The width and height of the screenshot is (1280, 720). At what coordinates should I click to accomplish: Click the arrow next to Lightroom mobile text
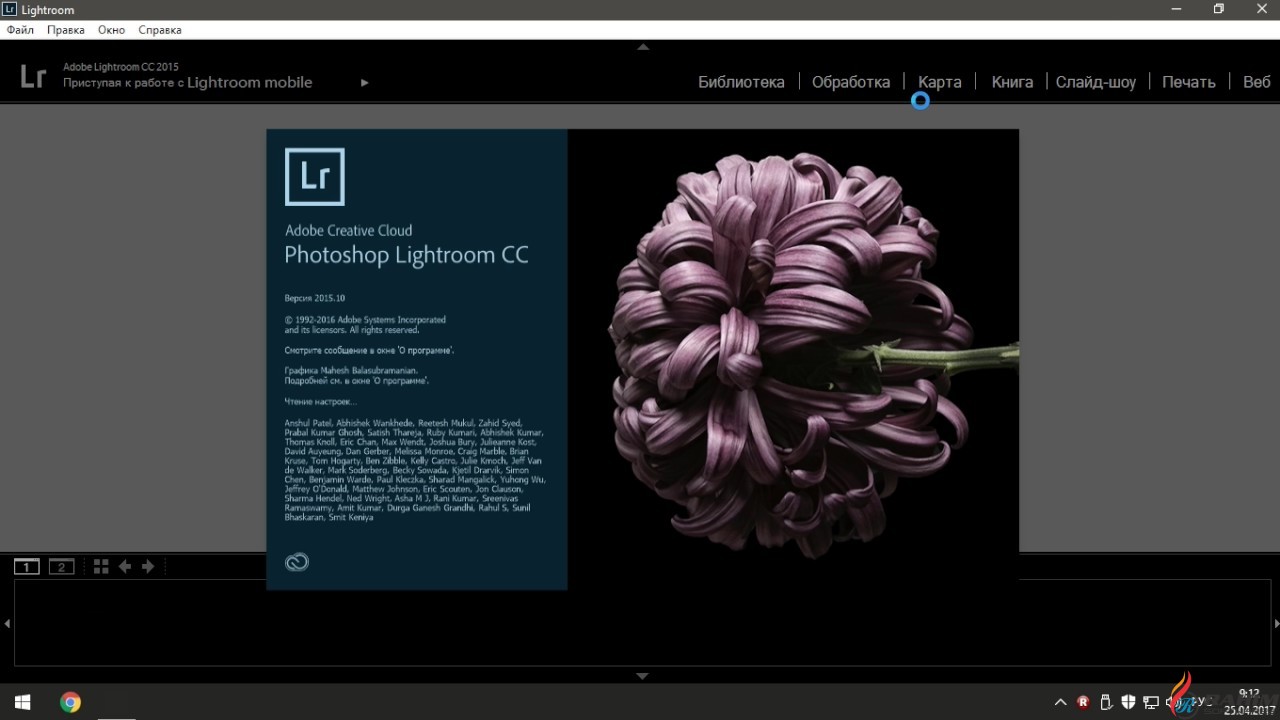pyautogui.click(x=364, y=82)
